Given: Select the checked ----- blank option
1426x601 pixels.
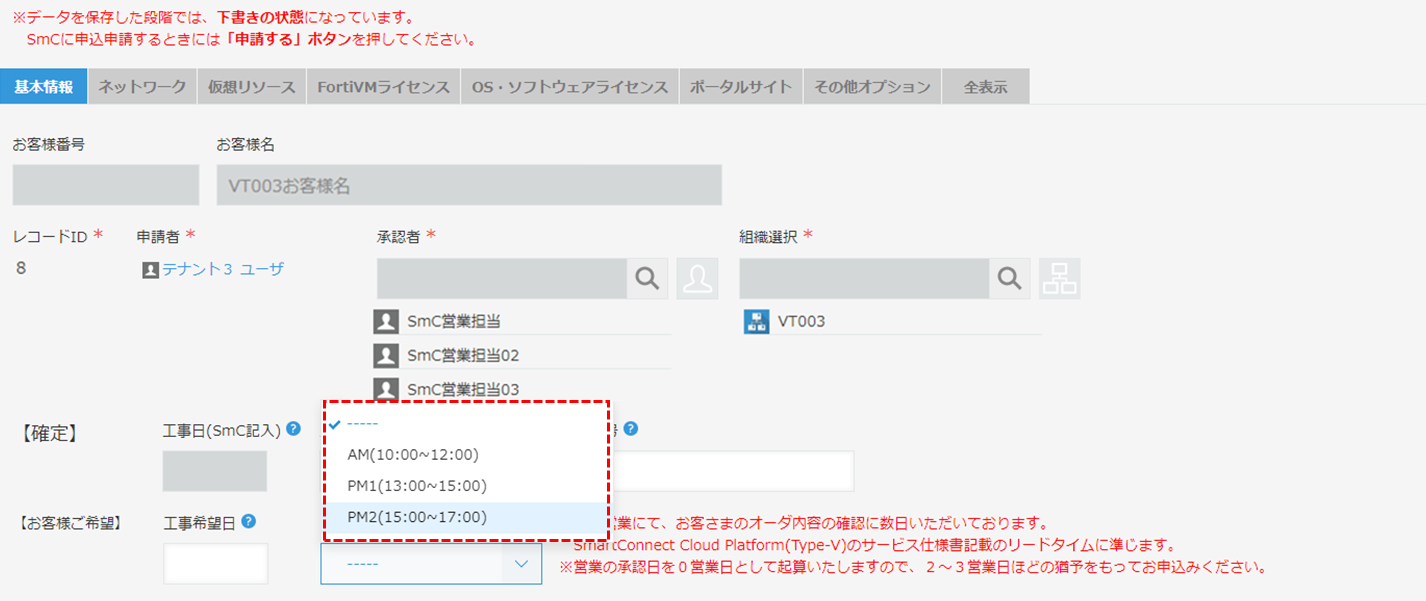Looking at the screenshot, I should tap(466, 424).
